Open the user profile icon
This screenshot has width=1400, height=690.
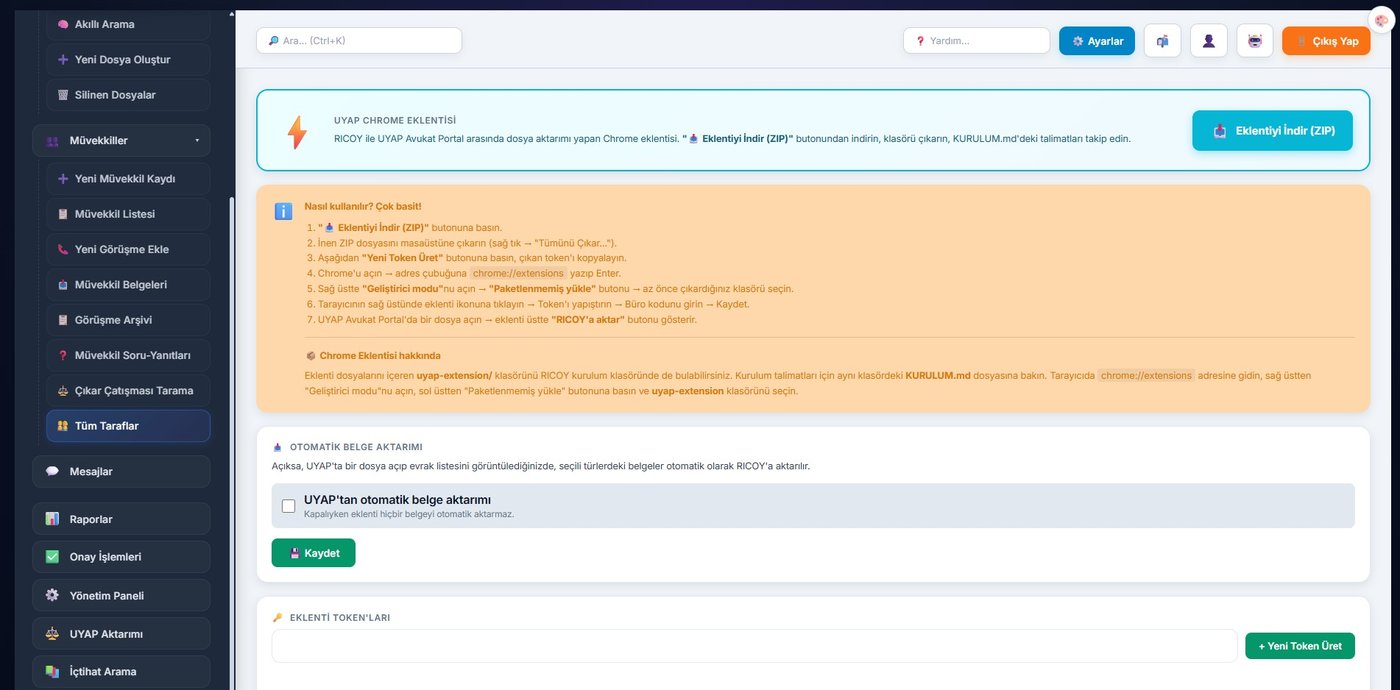click(1209, 41)
